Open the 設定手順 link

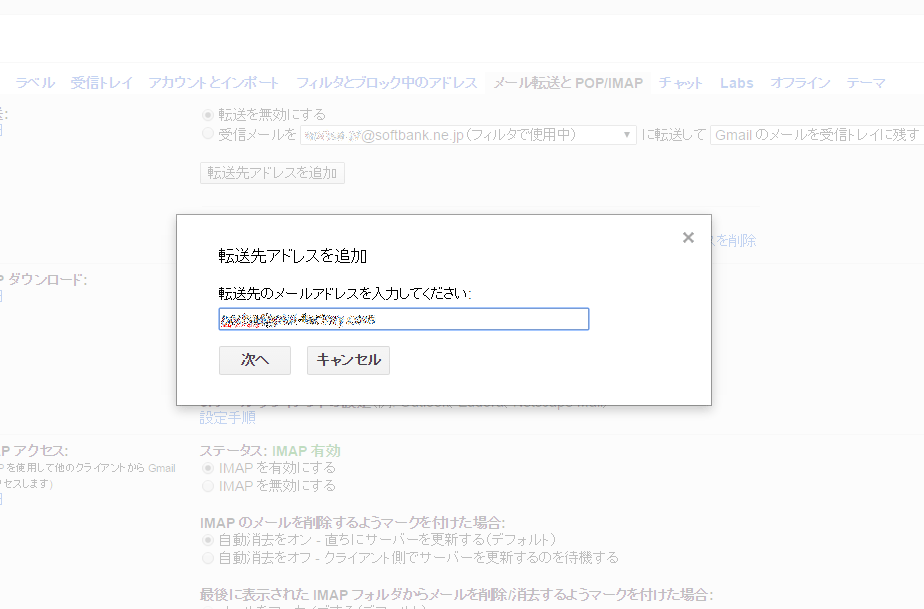(229, 417)
